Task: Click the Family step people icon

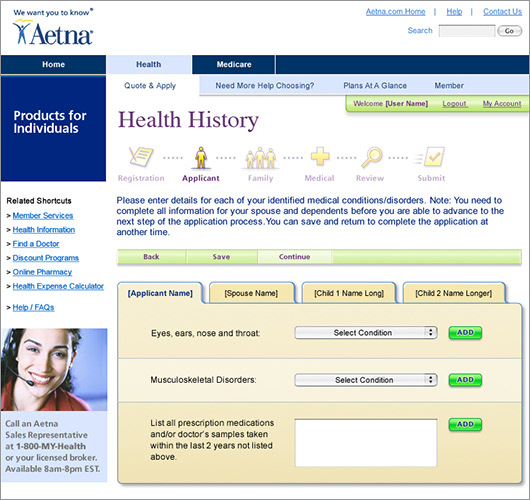Action: pos(260,158)
